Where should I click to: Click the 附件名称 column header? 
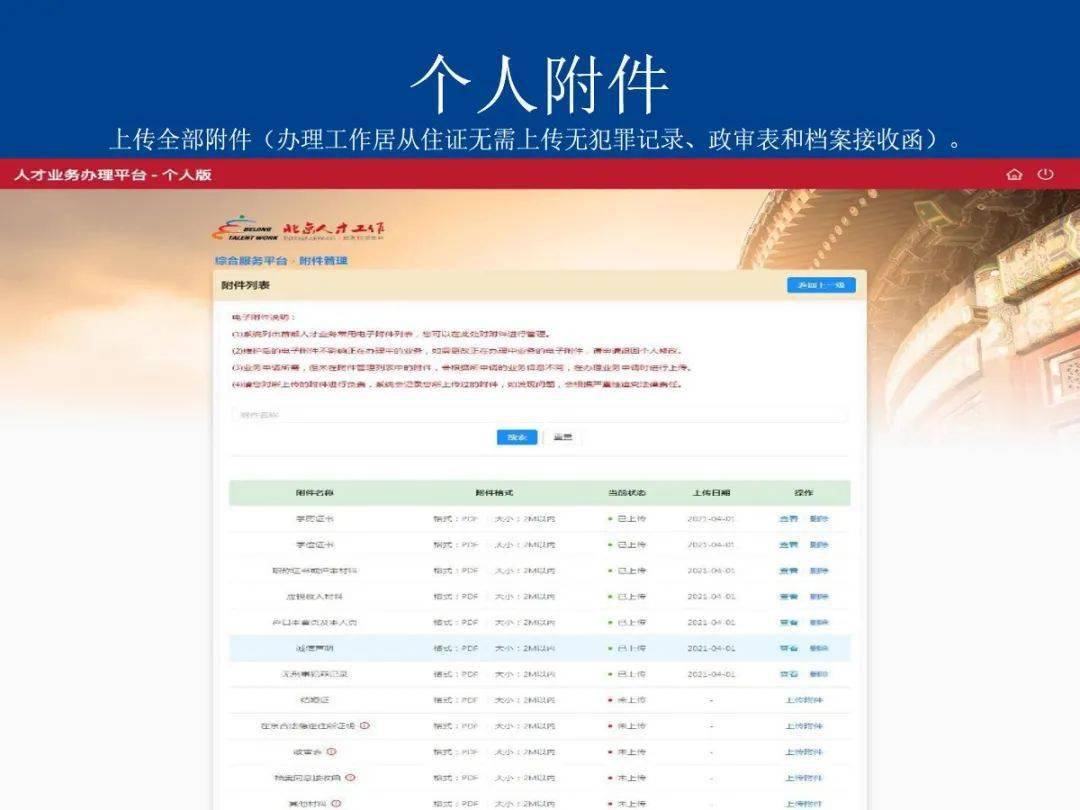click(315, 493)
